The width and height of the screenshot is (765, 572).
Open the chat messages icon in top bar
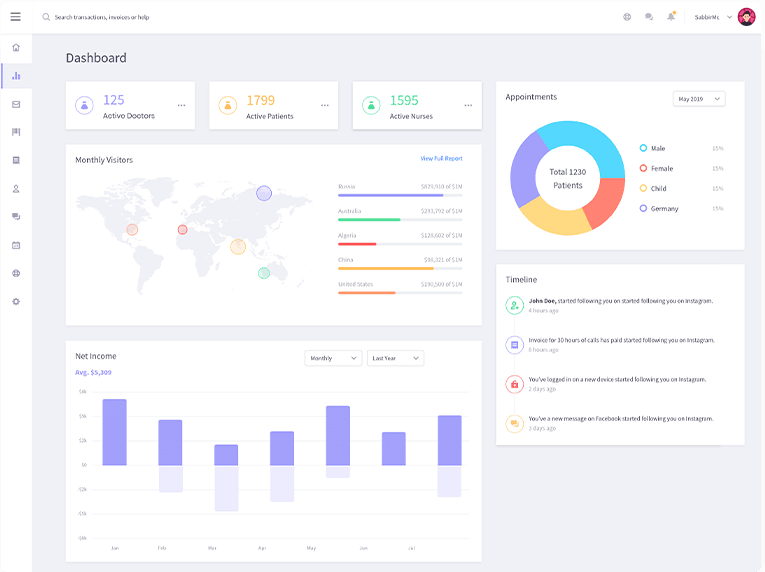click(x=649, y=17)
